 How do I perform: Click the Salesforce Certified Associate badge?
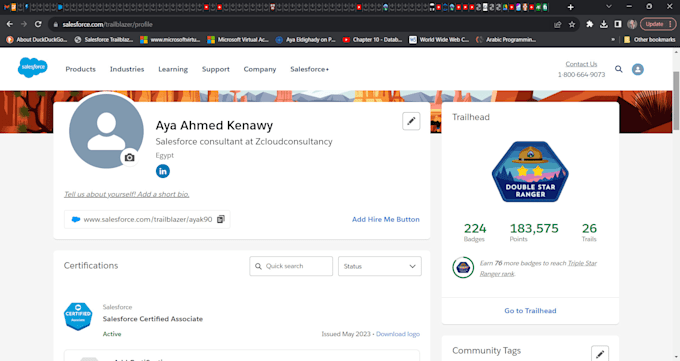pyautogui.click(x=78, y=316)
